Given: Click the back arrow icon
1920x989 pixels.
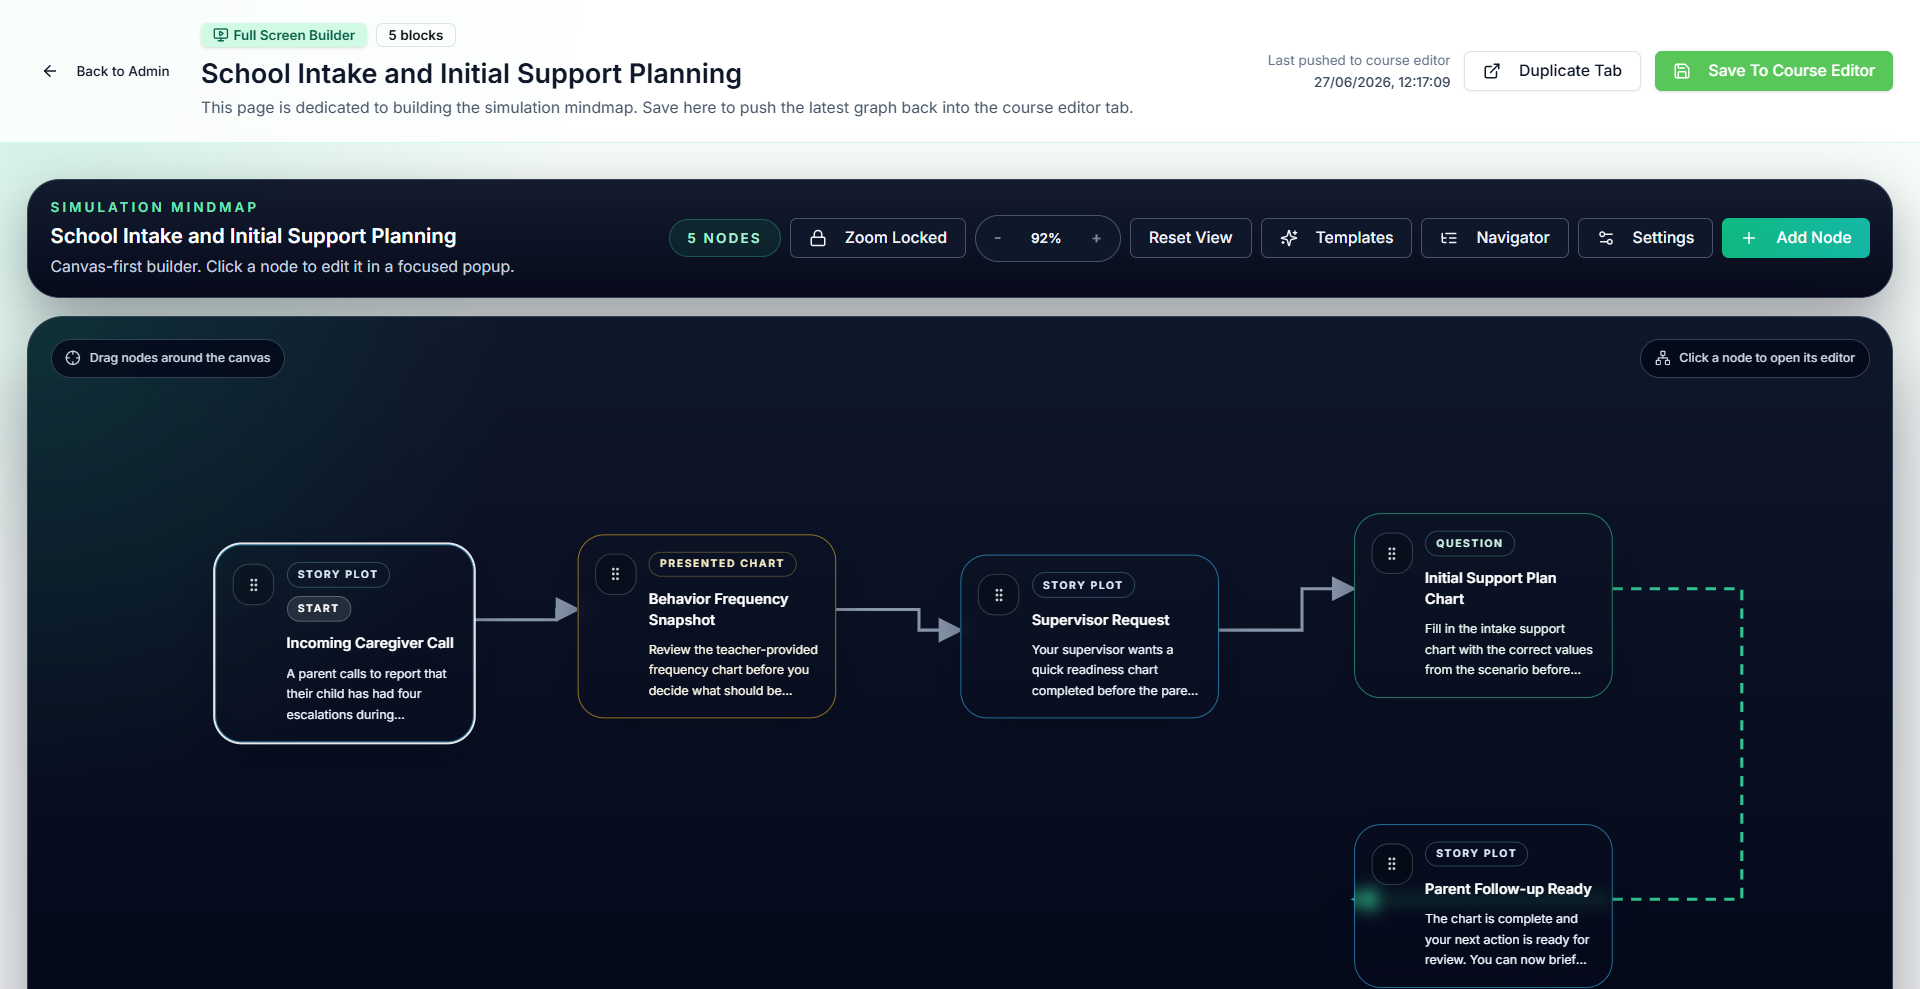Looking at the screenshot, I should pos(50,71).
